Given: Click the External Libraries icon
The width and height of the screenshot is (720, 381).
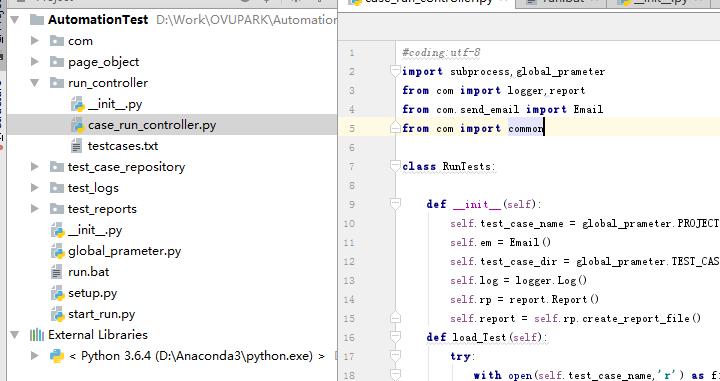Looking at the screenshot, I should (37, 335).
